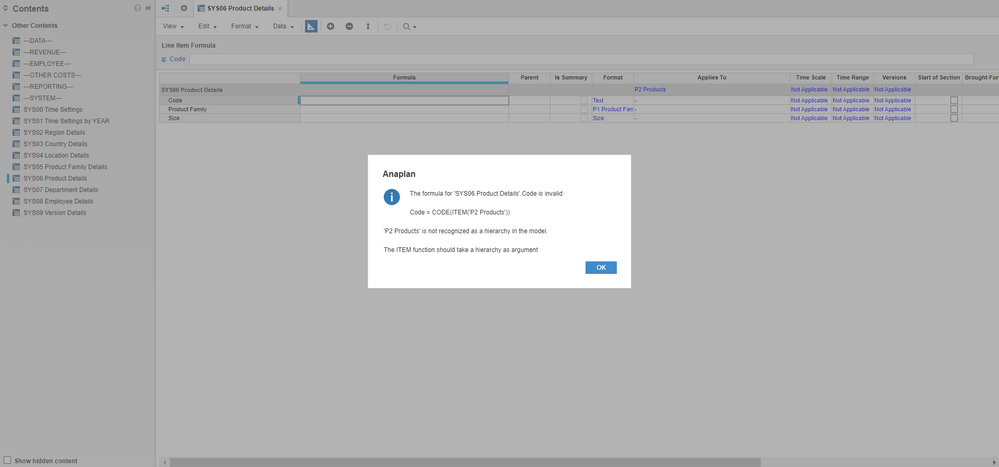999x467 pixels.
Task: Click the undo arrow icon
Action: click(387, 26)
